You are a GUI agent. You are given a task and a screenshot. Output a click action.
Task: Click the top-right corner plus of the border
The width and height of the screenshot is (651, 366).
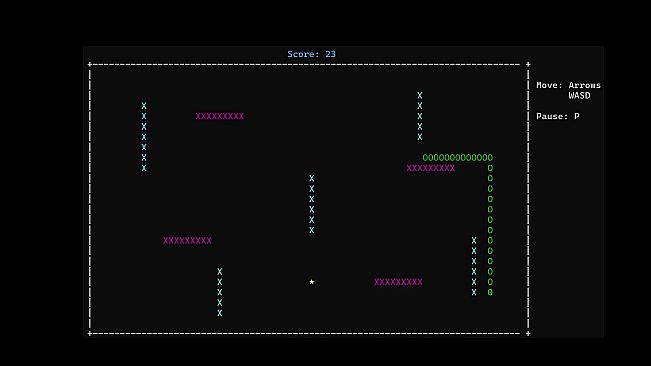[x=528, y=65]
